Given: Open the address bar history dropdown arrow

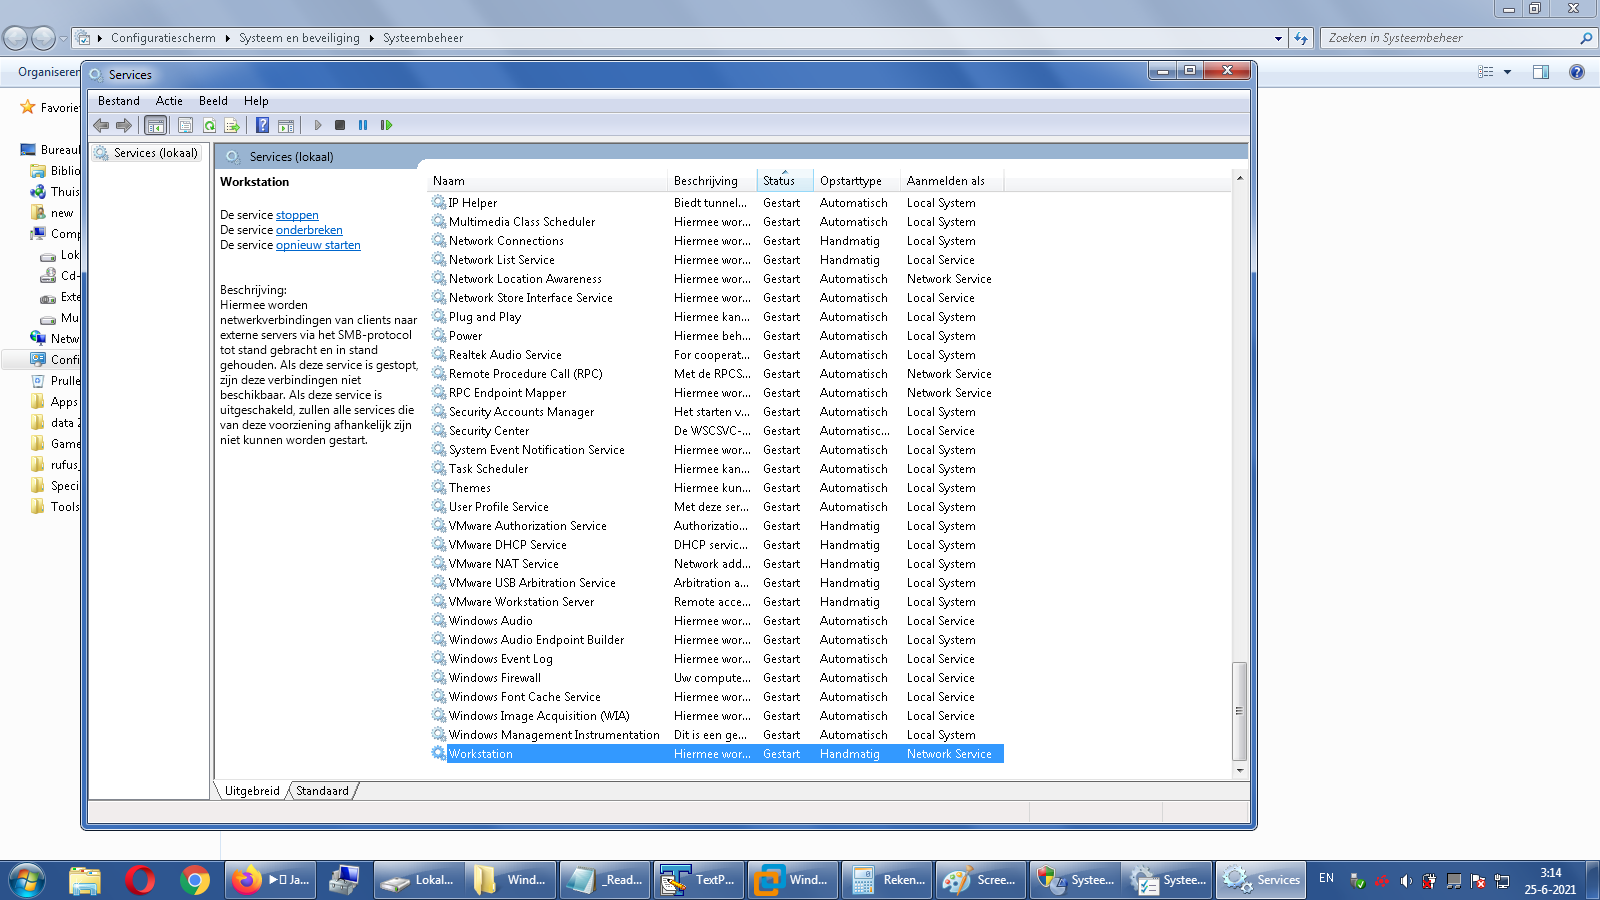Looking at the screenshot, I should 1278,38.
